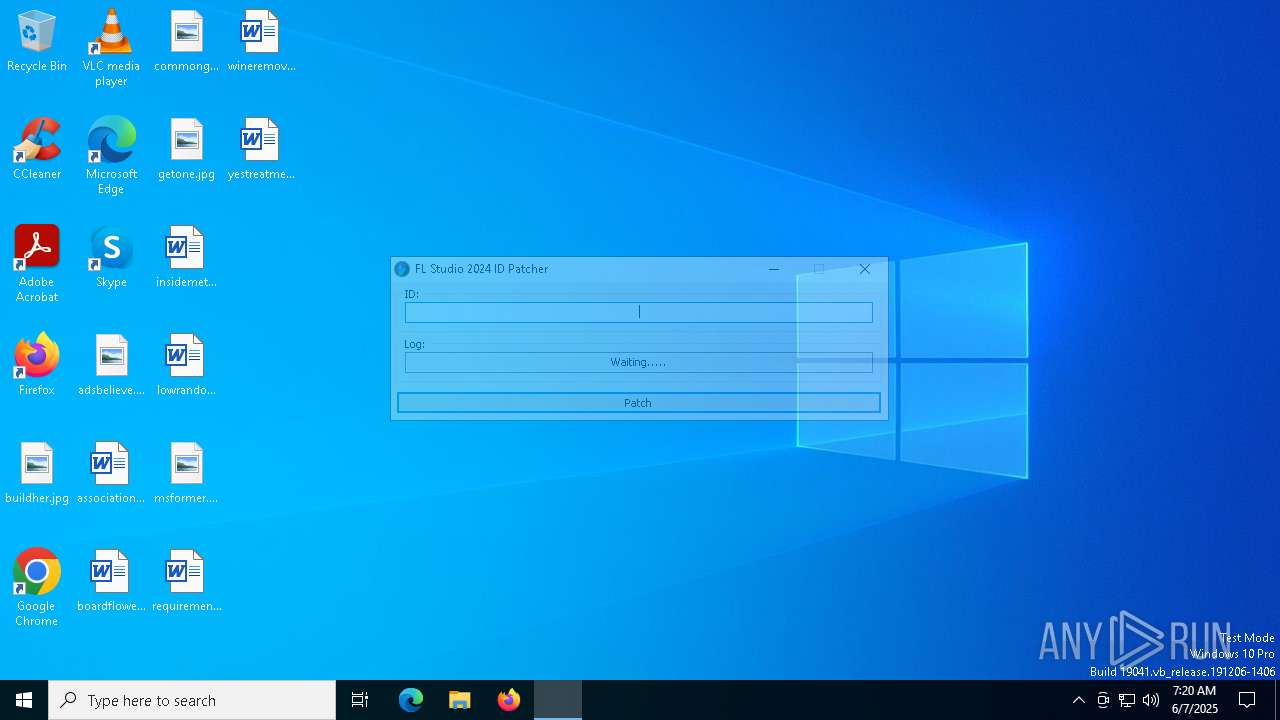Select the boardflowe... Word document

point(111,581)
